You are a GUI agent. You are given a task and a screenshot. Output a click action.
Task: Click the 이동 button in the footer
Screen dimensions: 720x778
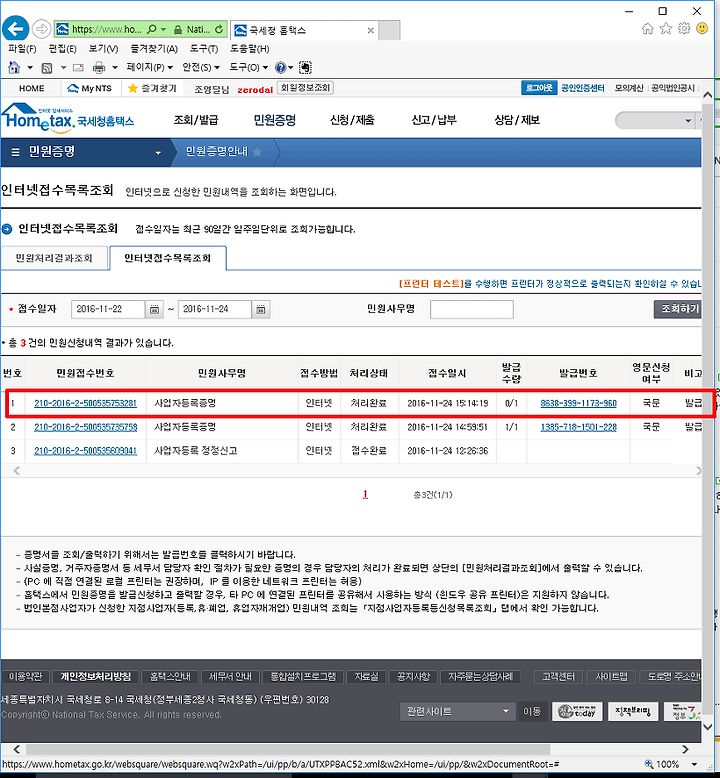coord(532,712)
